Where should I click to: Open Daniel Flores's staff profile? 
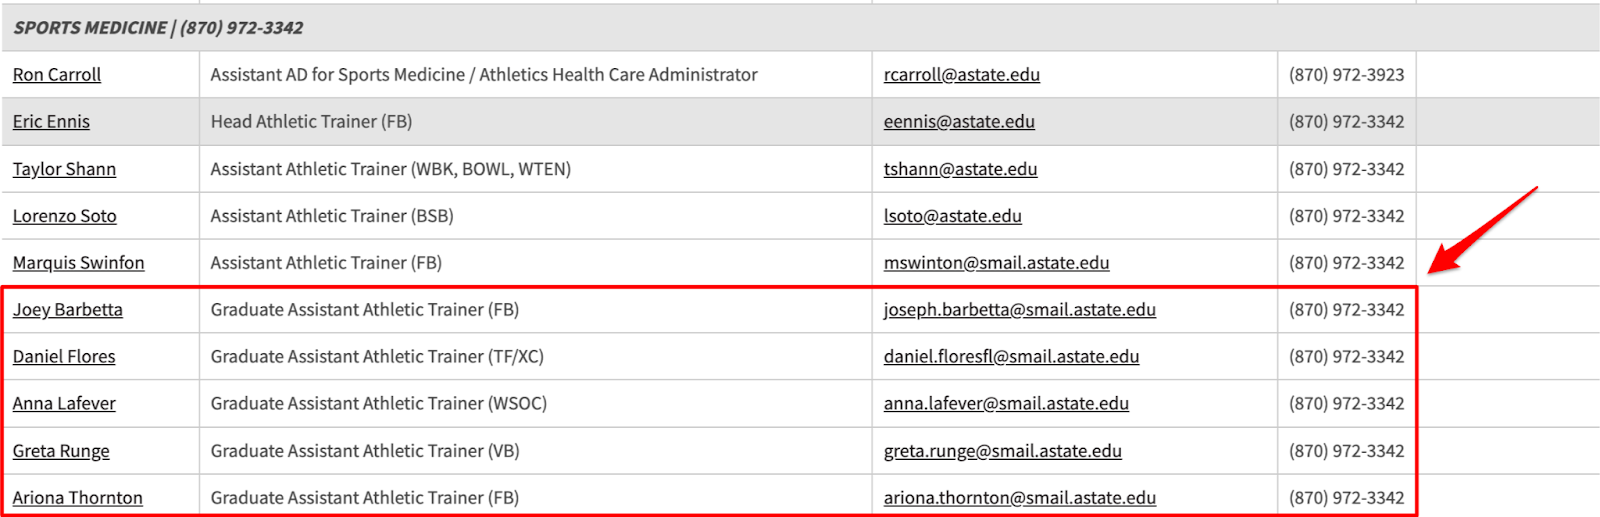tap(64, 357)
